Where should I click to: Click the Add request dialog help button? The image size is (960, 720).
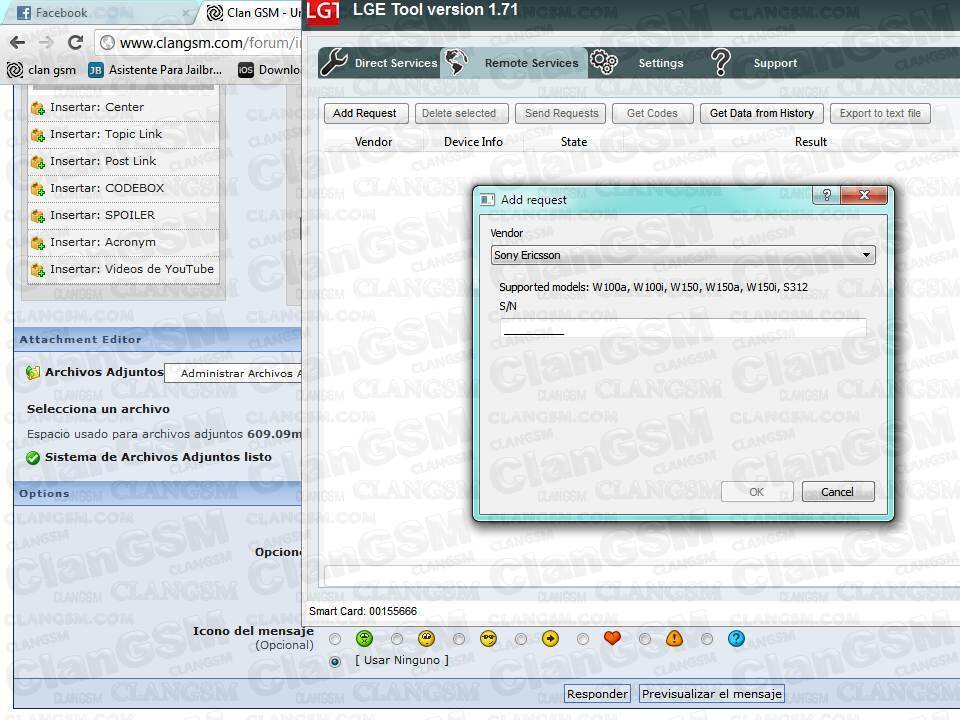827,195
